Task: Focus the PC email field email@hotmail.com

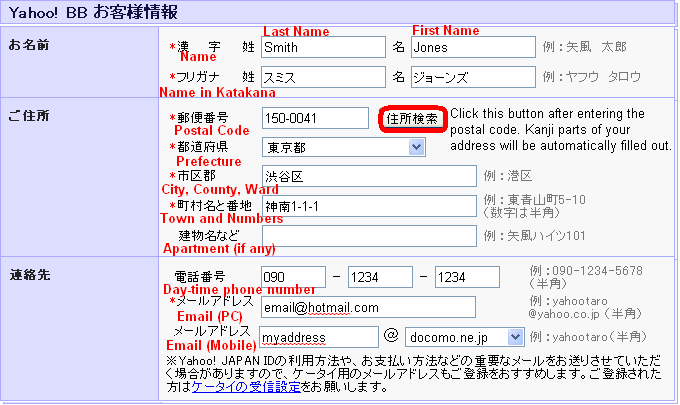Action: click(x=368, y=307)
